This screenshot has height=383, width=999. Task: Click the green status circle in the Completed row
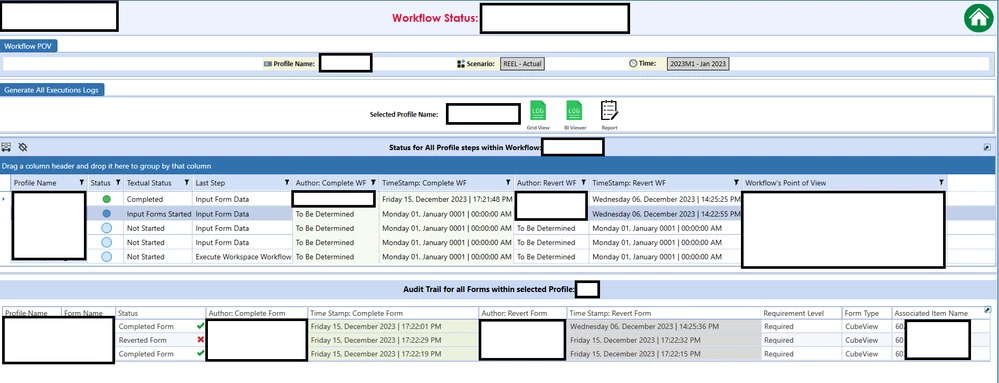(106, 199)
